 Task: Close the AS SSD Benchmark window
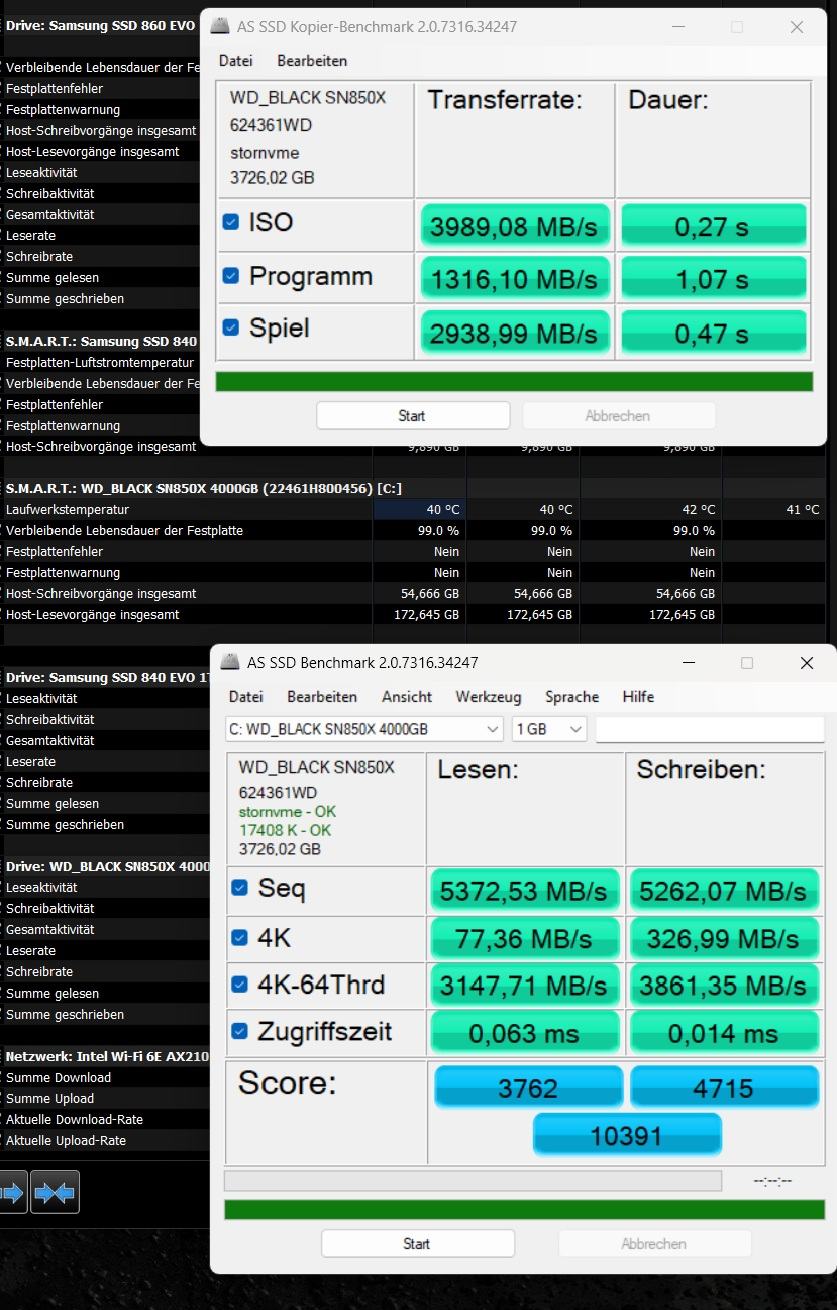[x=807, y=663]
